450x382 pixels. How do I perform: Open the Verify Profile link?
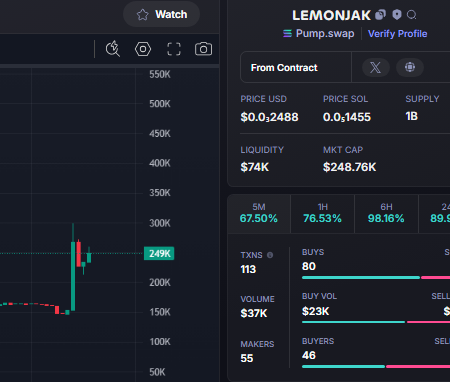point(397,34)
